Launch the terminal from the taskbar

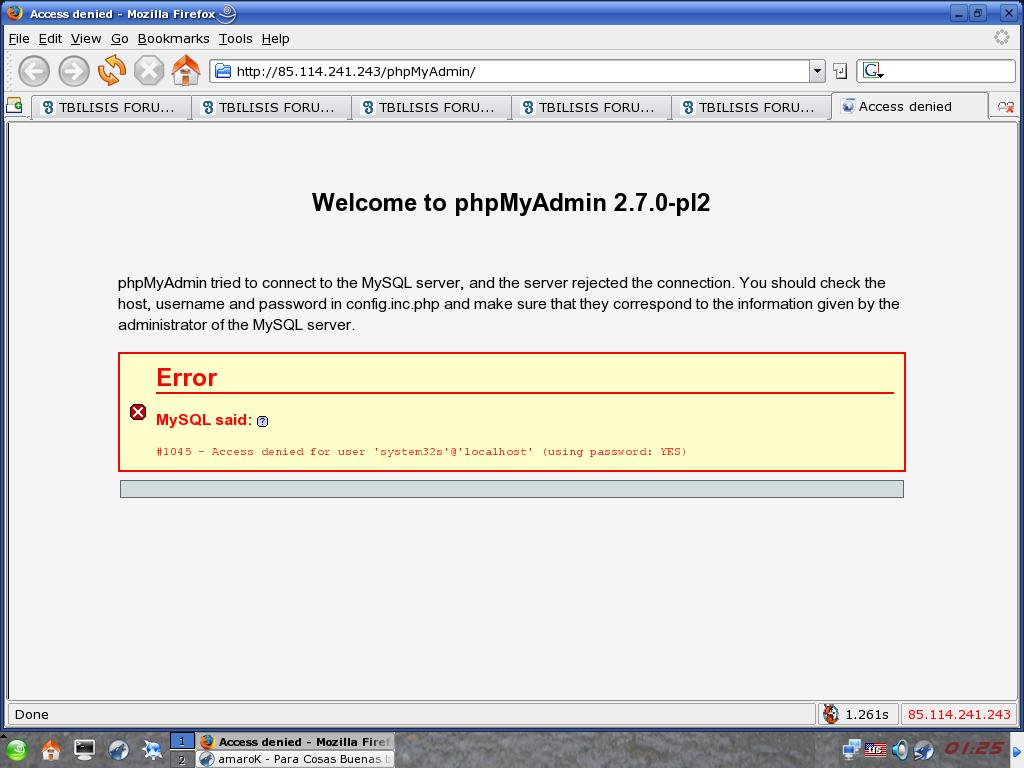pyautogui.click(x=84, y=750)
